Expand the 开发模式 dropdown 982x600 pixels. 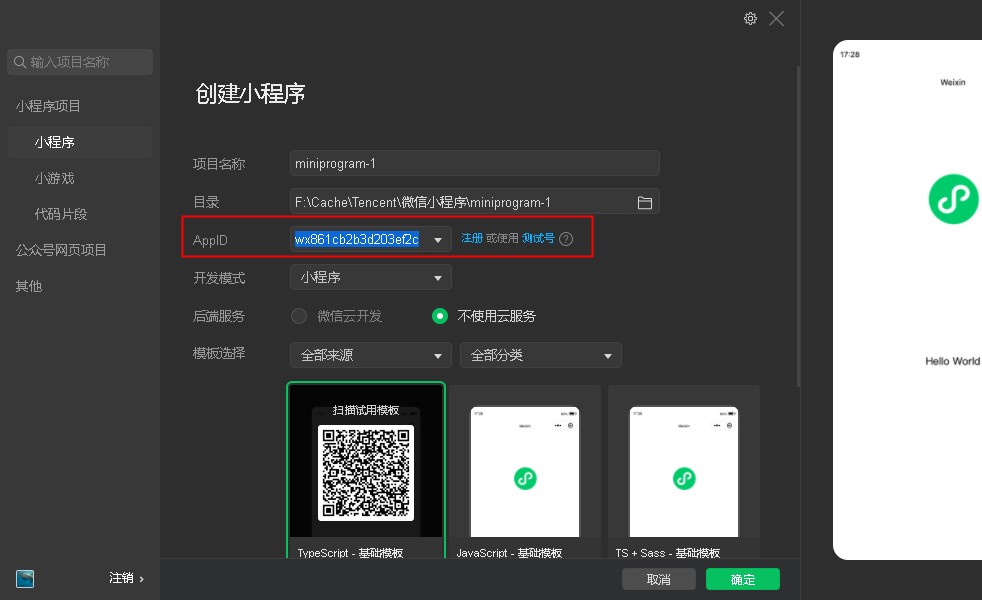coord(371,277)
